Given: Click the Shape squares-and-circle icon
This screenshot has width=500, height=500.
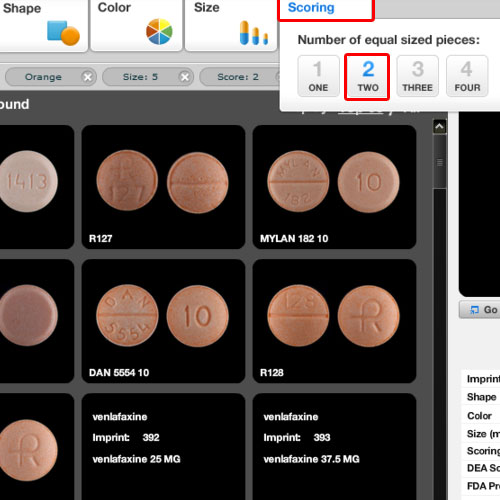Looking at the screenshot, I should [x=63, y=33].
